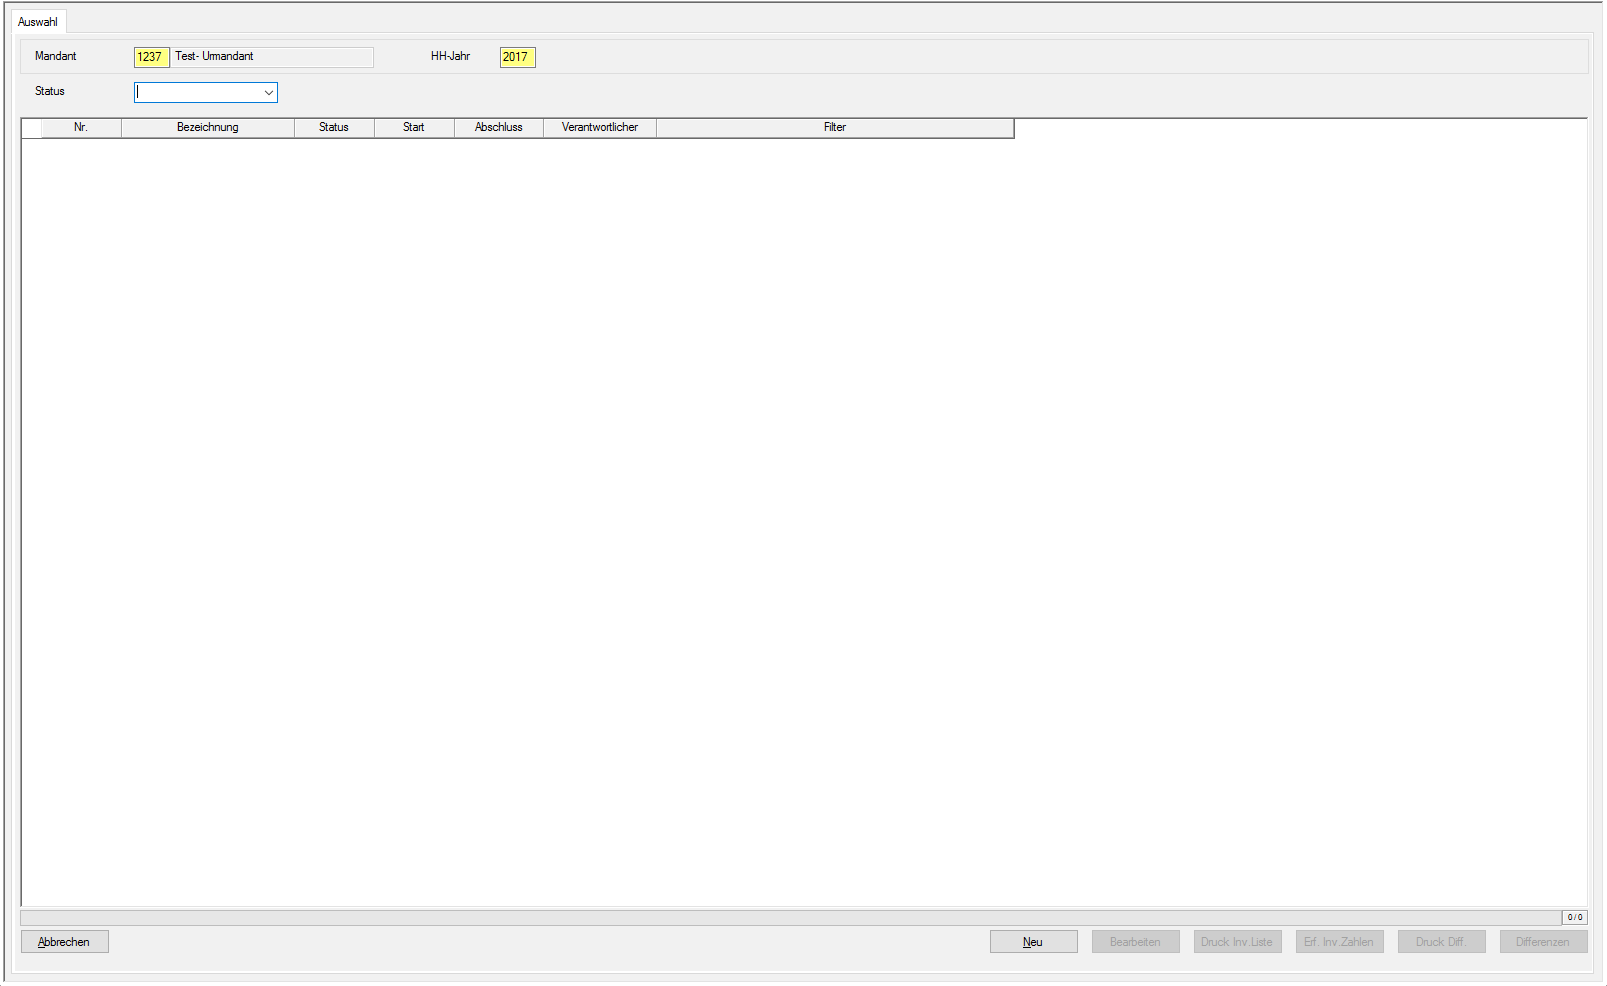Switch to the Auswahl tab
The width and height of the screenshot is (1607, 986).
38,22
